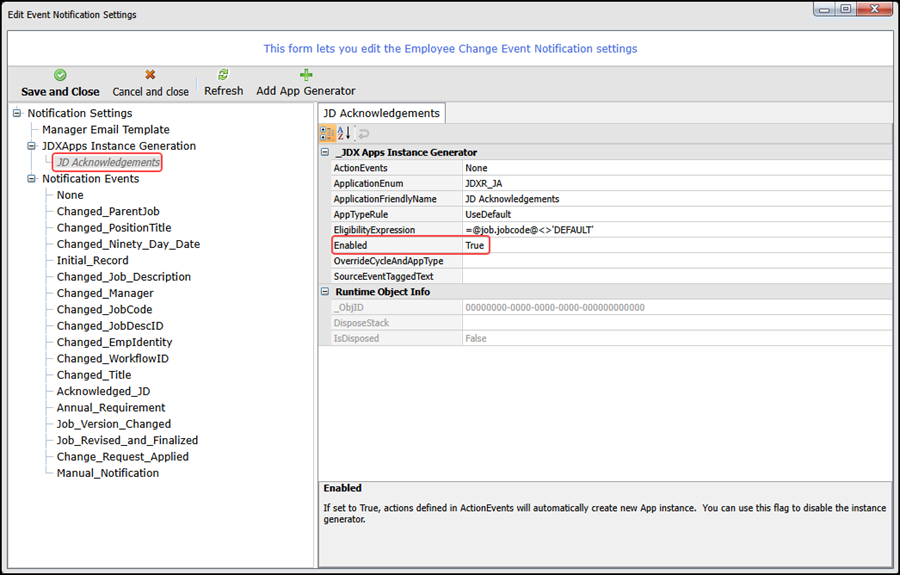Click the Enabled property value True
Screen dimensions: 900x575
click(474, 246)
